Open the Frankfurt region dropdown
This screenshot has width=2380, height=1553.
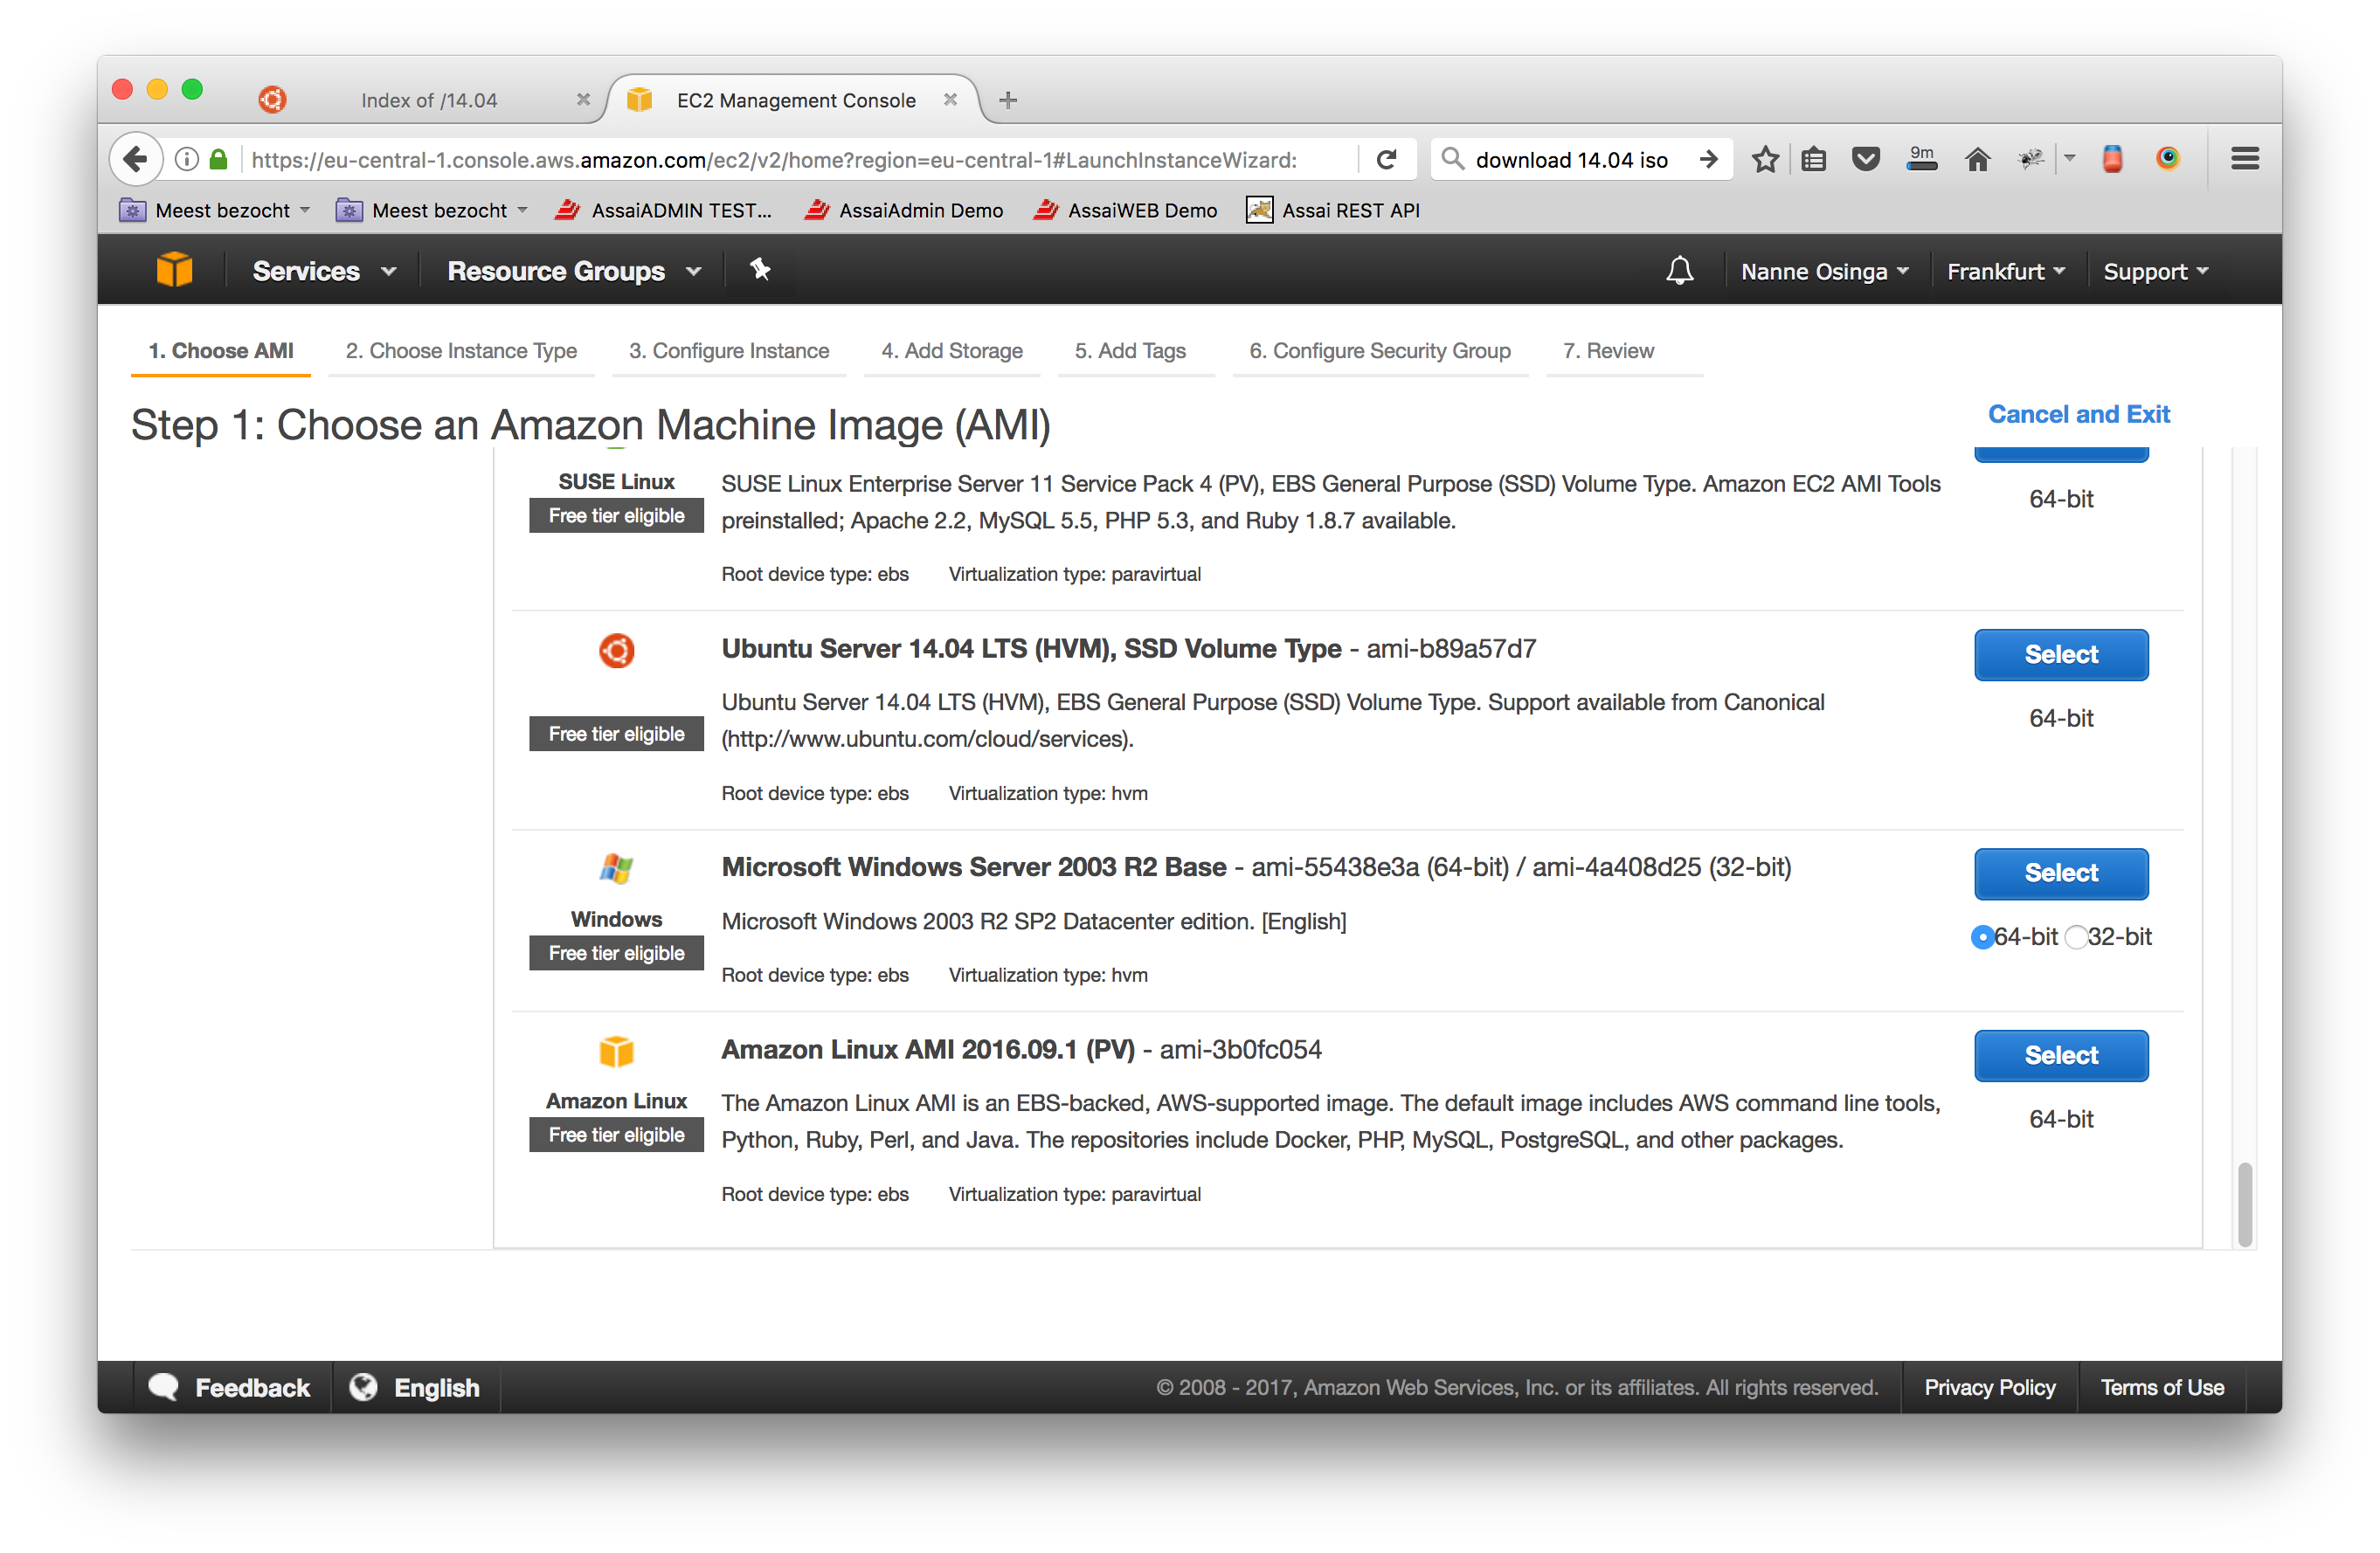point(2005,272)
